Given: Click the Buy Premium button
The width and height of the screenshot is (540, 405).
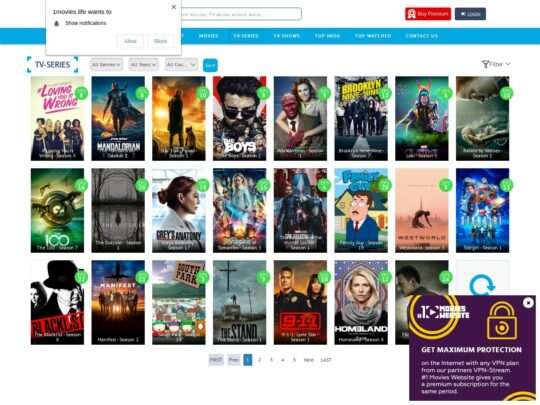Looking at the screenshot, I should pos(428,14).
